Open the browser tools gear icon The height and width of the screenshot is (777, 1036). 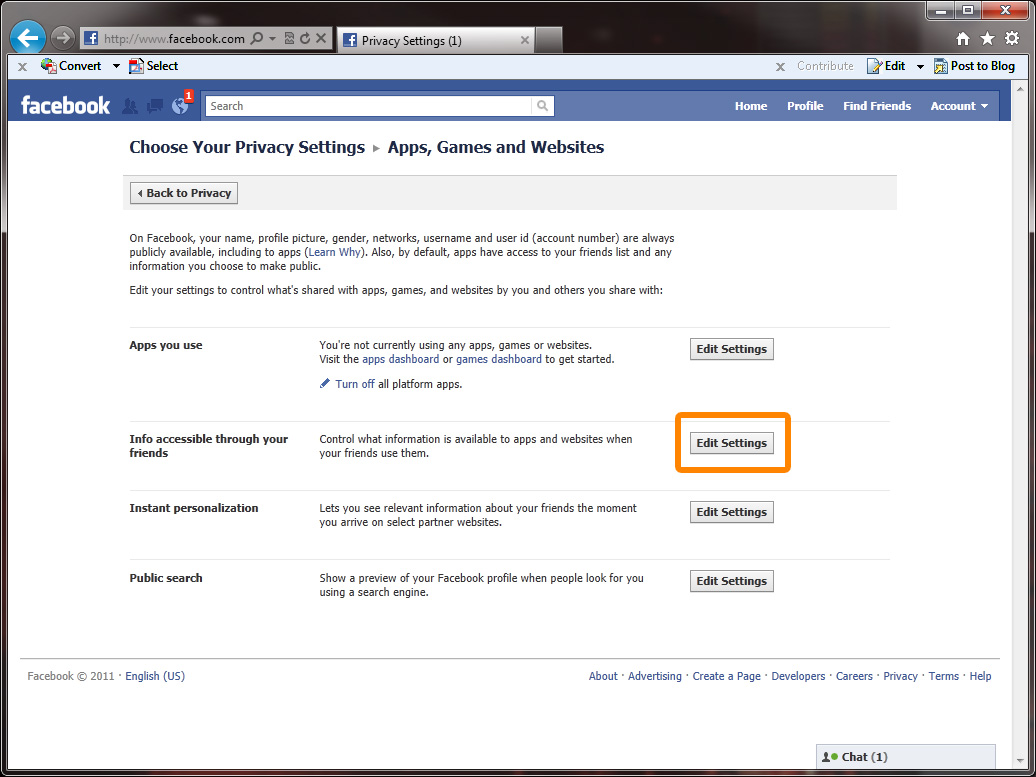click(1012, 38)
